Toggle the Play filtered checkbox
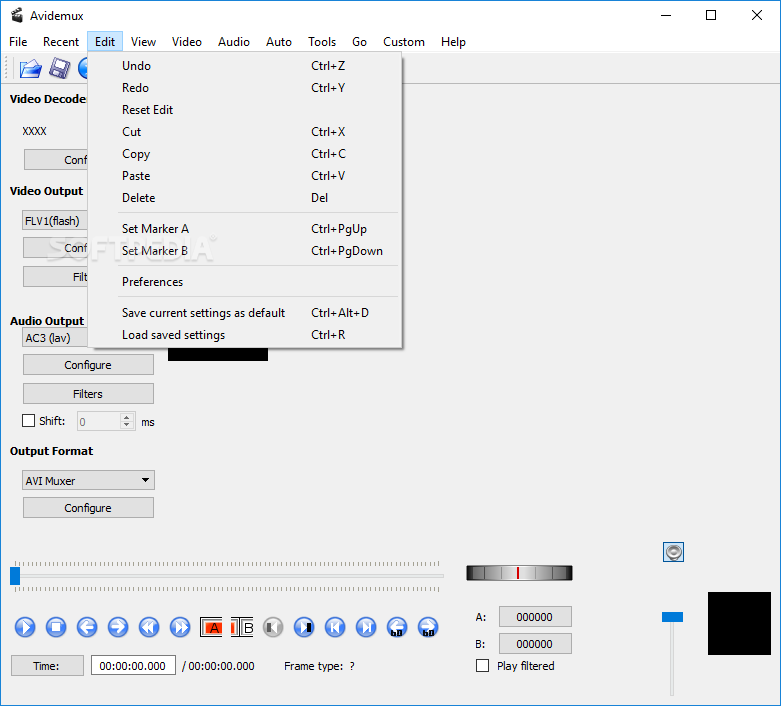 click(x=482, y=666)
